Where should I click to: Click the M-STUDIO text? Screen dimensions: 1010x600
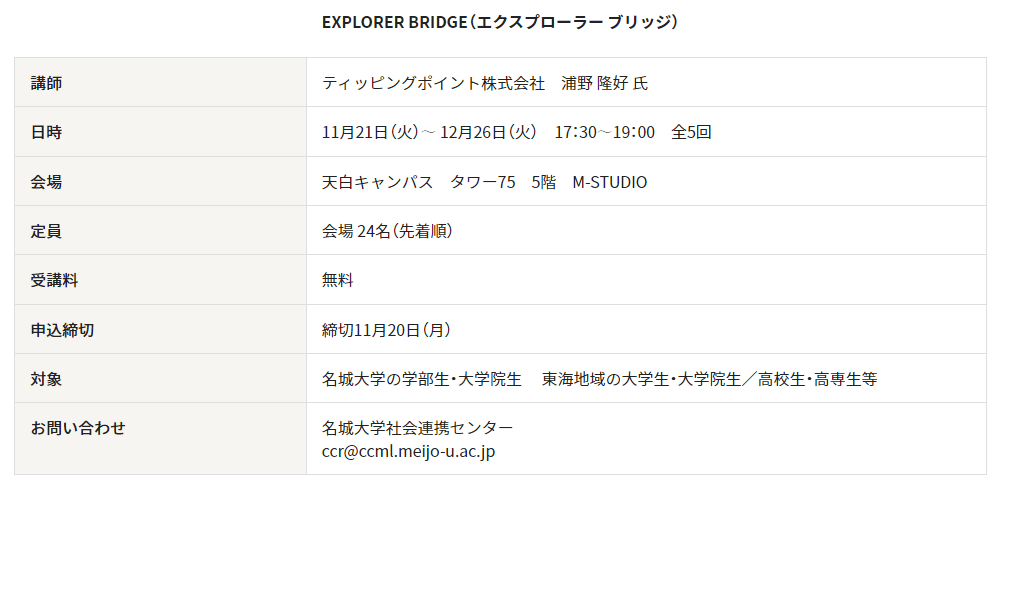(x=609, y=182)
